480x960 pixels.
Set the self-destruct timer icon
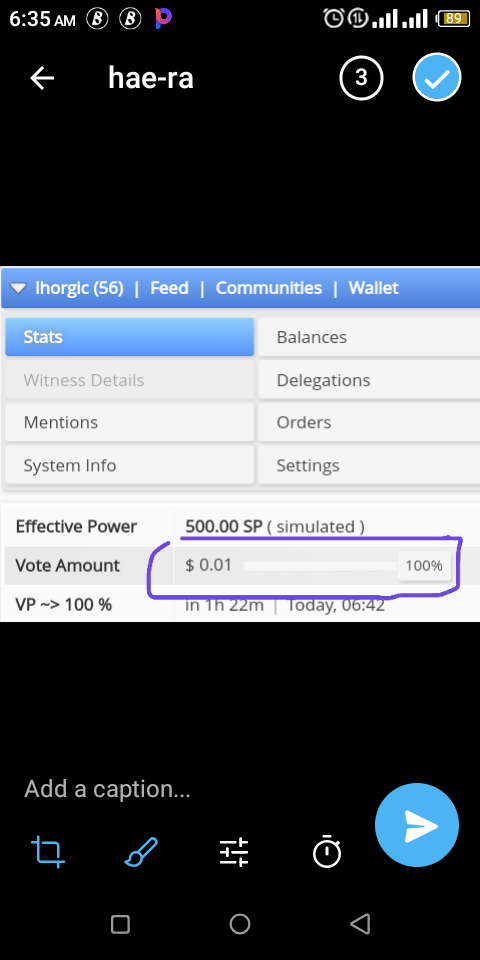point(327,851)
